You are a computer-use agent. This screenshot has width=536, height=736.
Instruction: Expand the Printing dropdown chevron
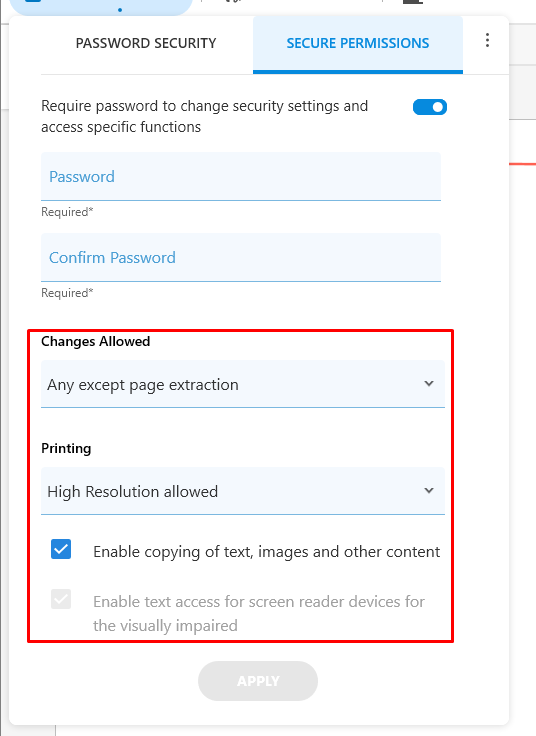429,491
